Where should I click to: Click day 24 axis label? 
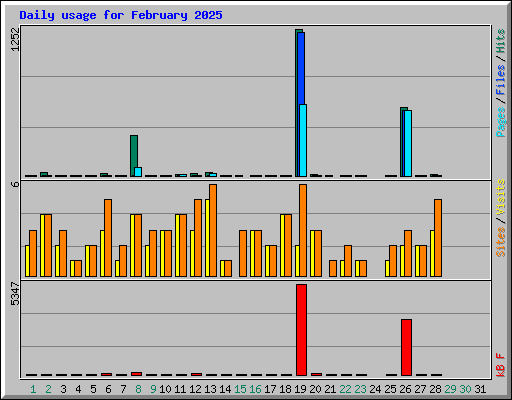click(x=375, y=389)
